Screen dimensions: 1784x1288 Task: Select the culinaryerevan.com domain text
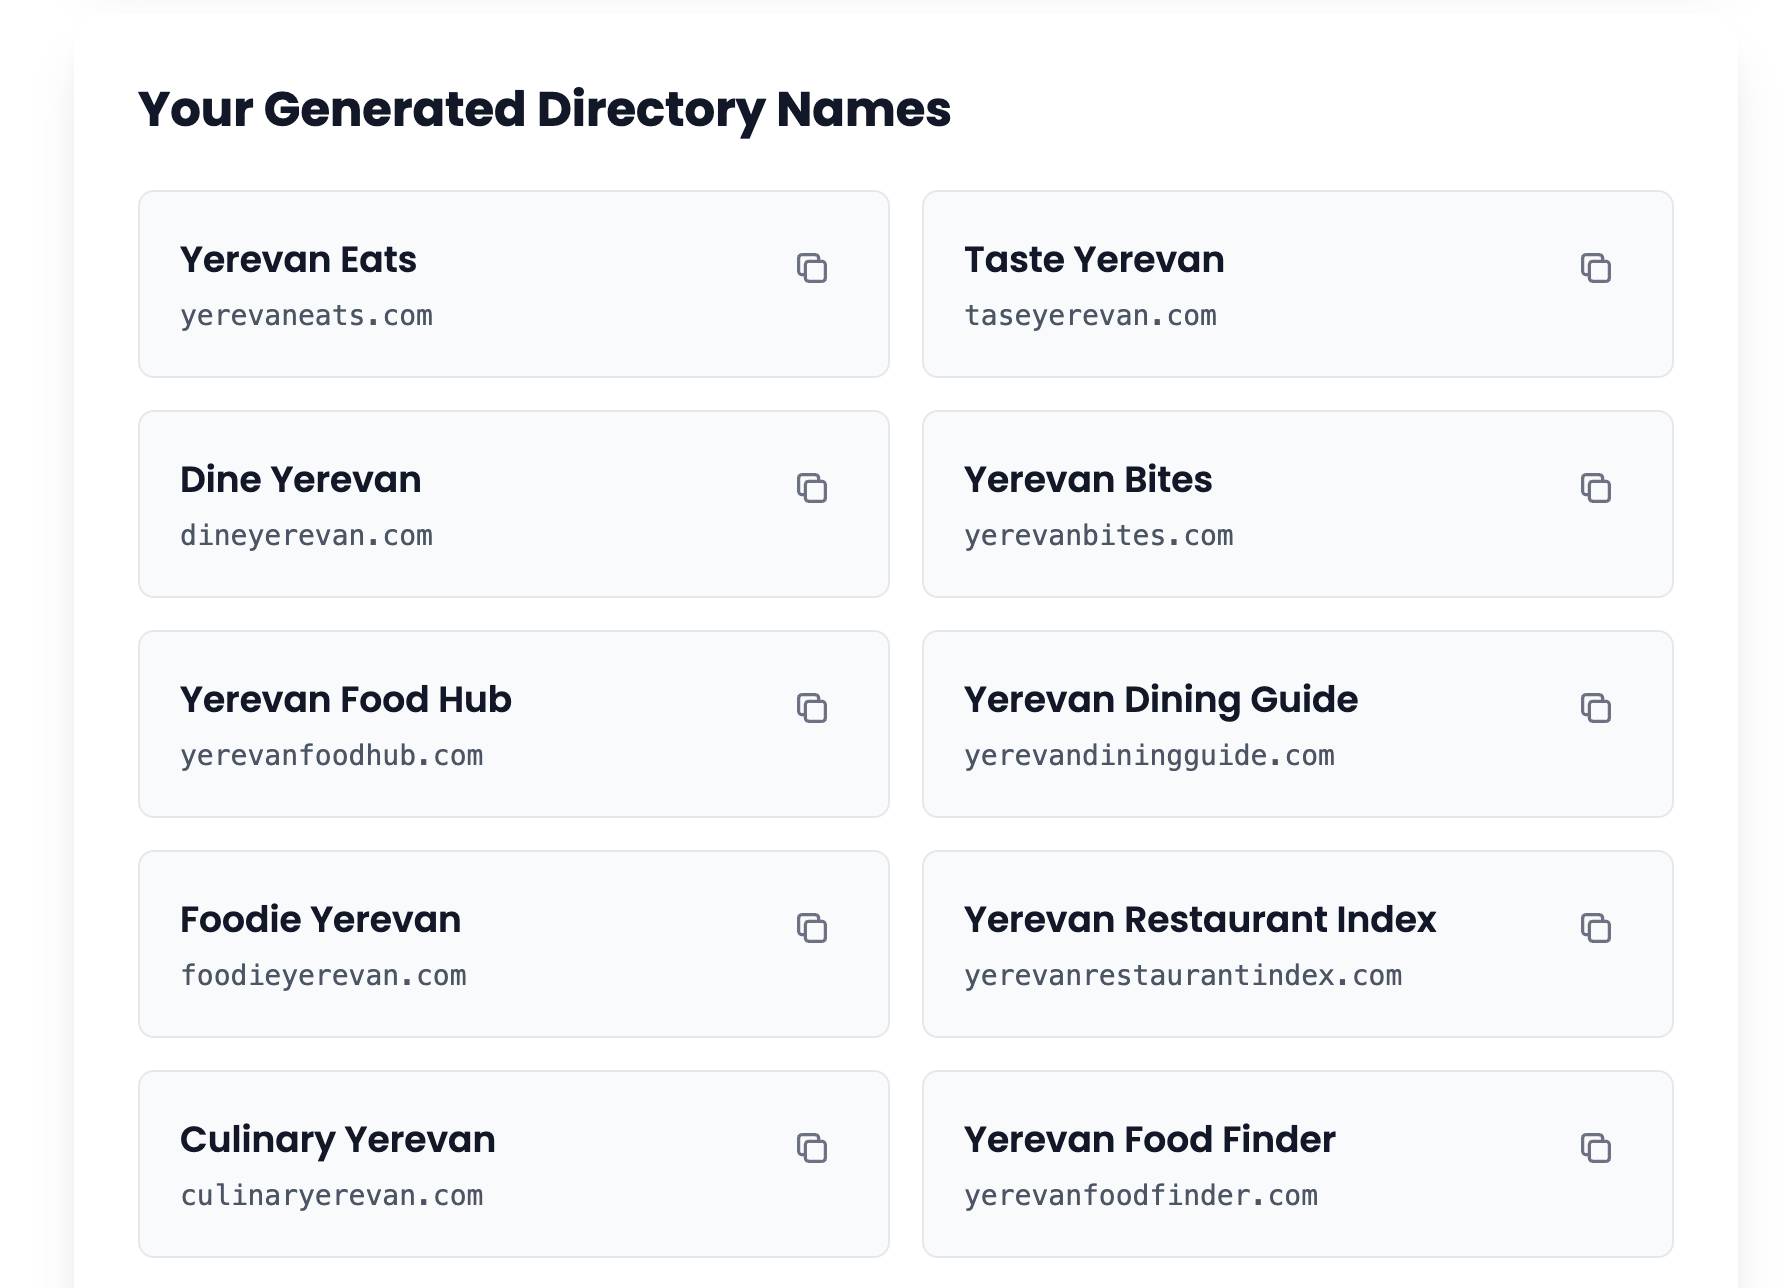tap(331, 1195)
